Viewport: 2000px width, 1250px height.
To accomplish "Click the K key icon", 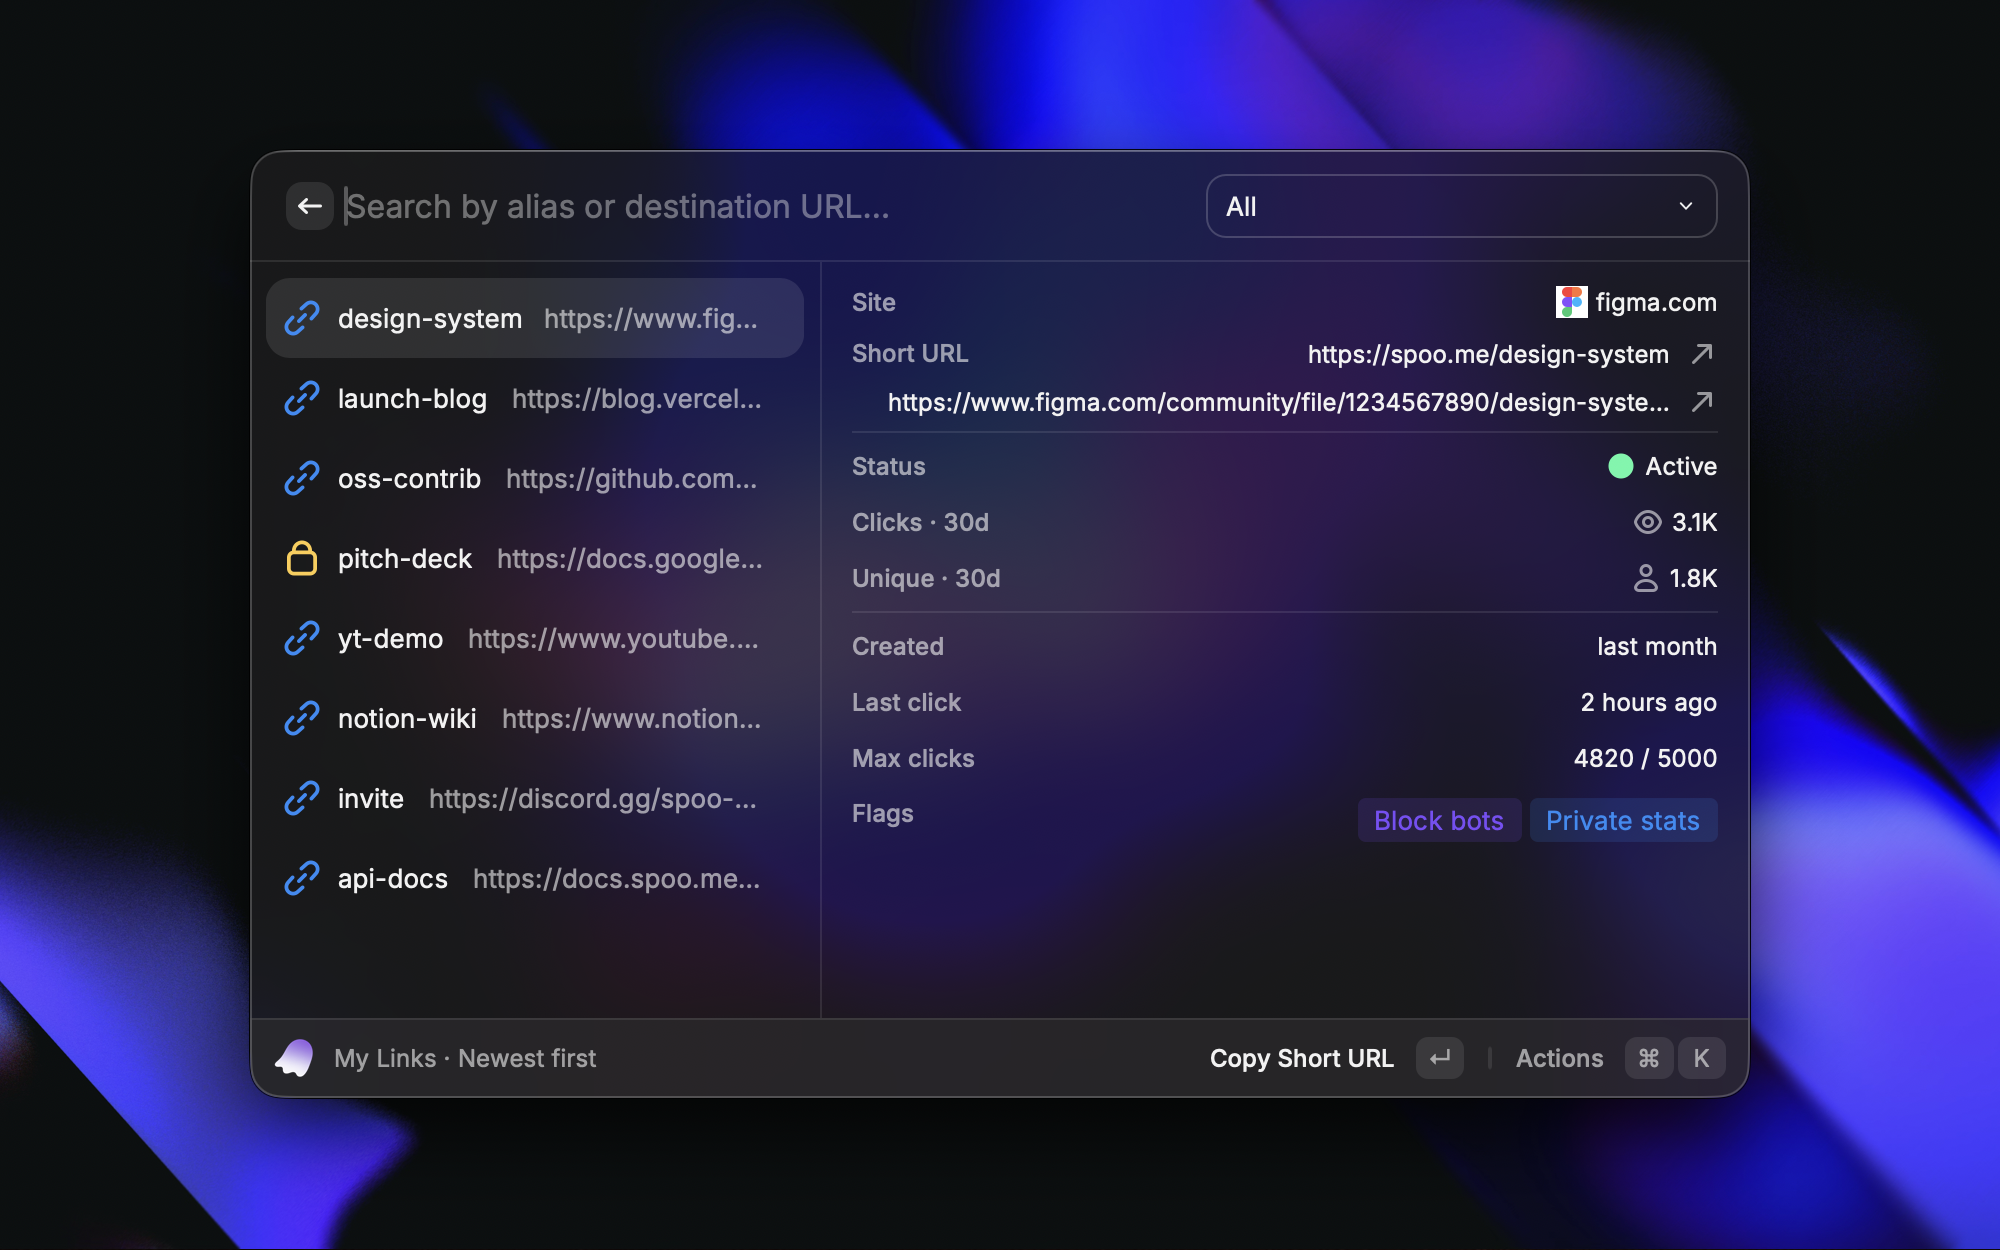I will click(x=1701, y=1058).
